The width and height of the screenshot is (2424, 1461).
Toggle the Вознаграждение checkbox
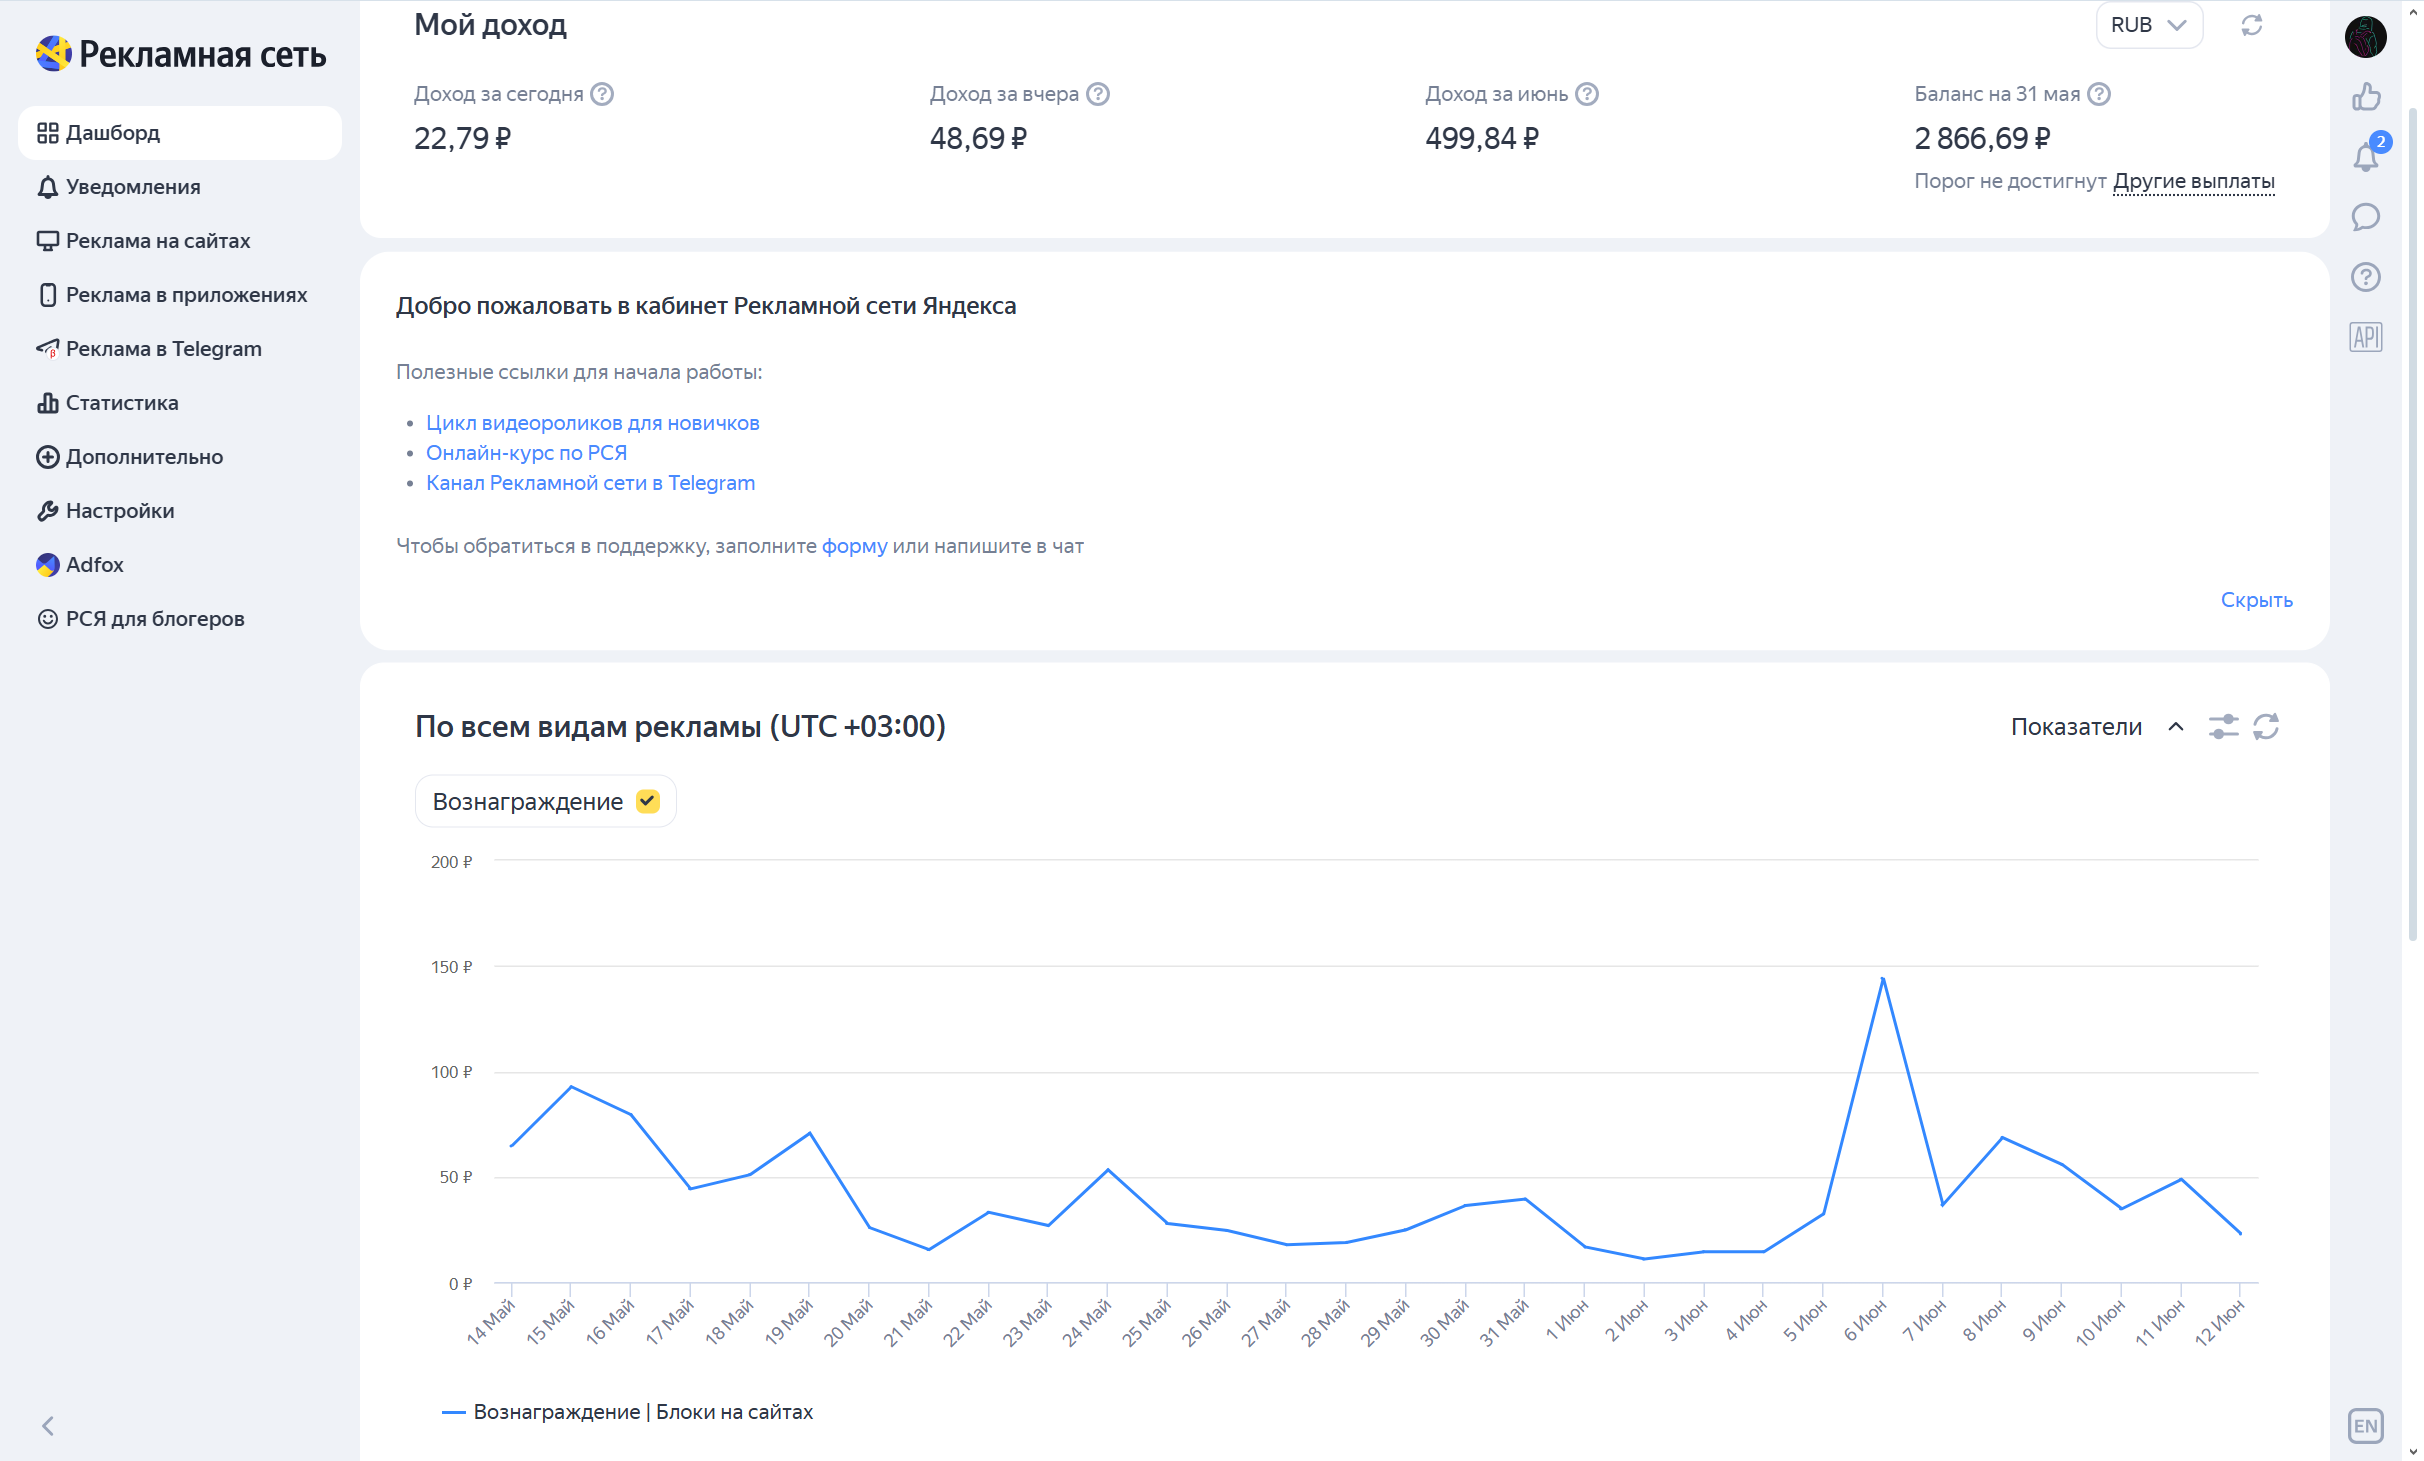click(x=648, y=801)
